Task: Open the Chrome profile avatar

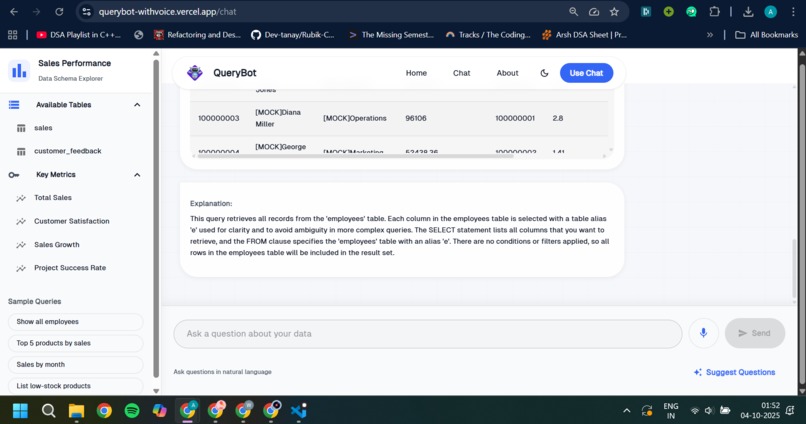Action: pyautogui.click(x=770, y=11)
